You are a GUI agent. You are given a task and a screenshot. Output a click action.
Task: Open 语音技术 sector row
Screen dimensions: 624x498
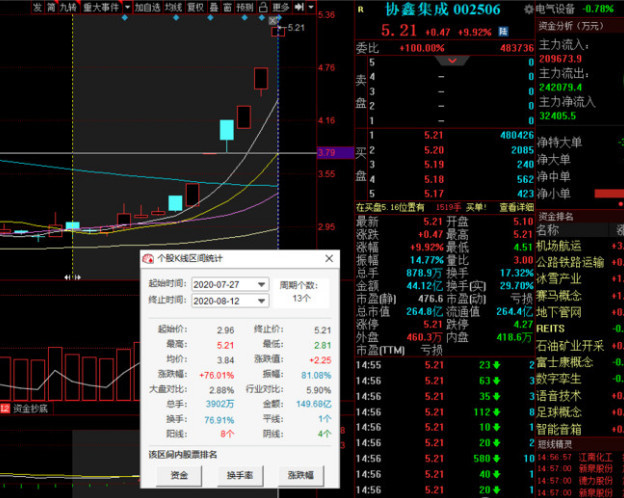pyautogui.click(x=559, y=396)
